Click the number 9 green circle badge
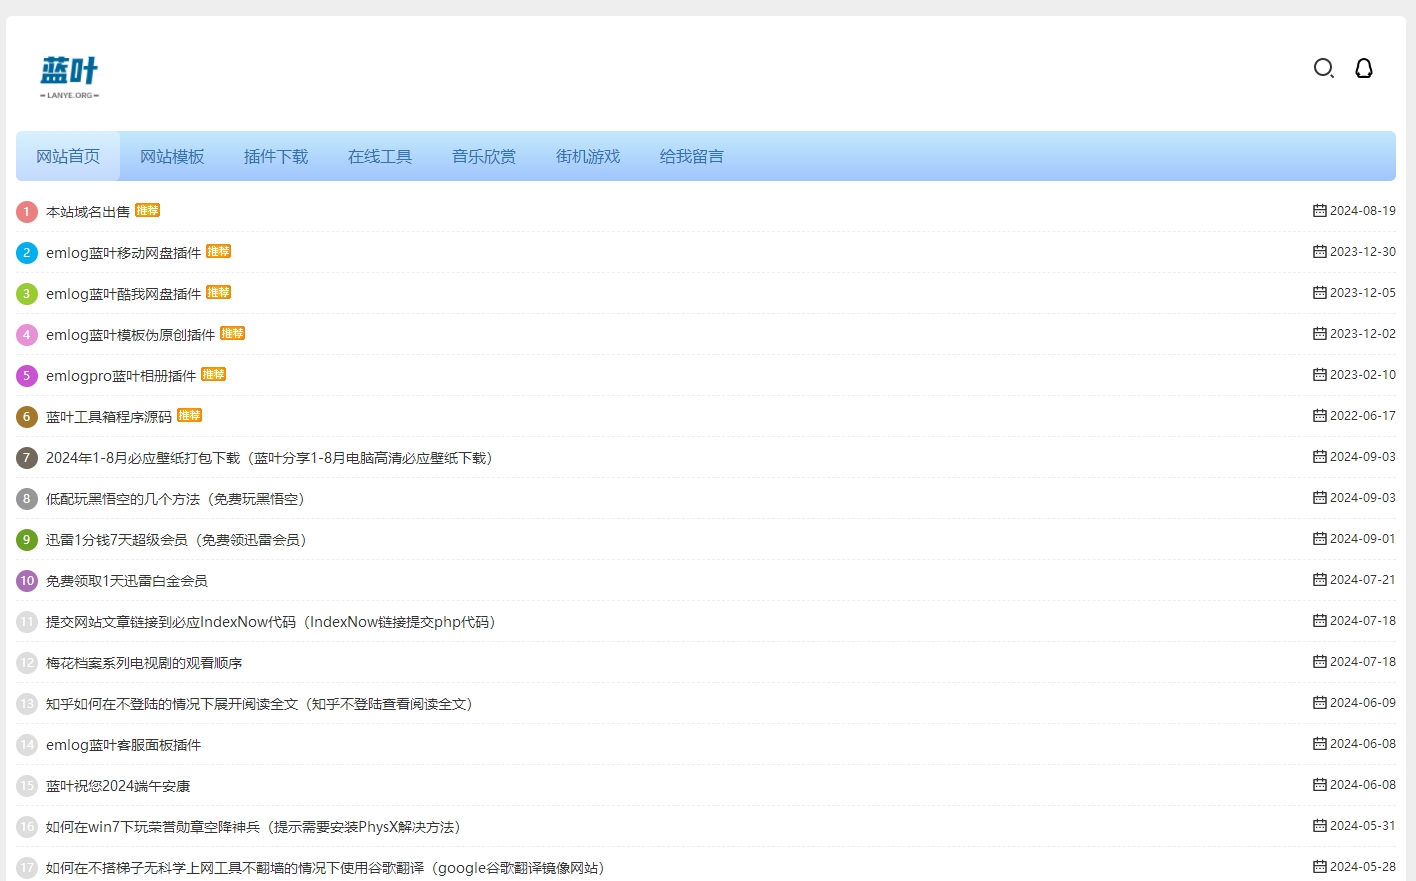The image size is (1416, 881). click(x=27, y=540)
